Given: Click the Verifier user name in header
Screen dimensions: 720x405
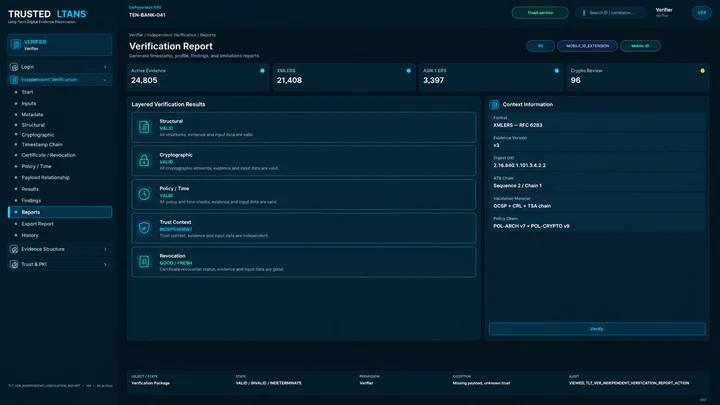Looking at the screenshot, I should click(x=664, y=10).
